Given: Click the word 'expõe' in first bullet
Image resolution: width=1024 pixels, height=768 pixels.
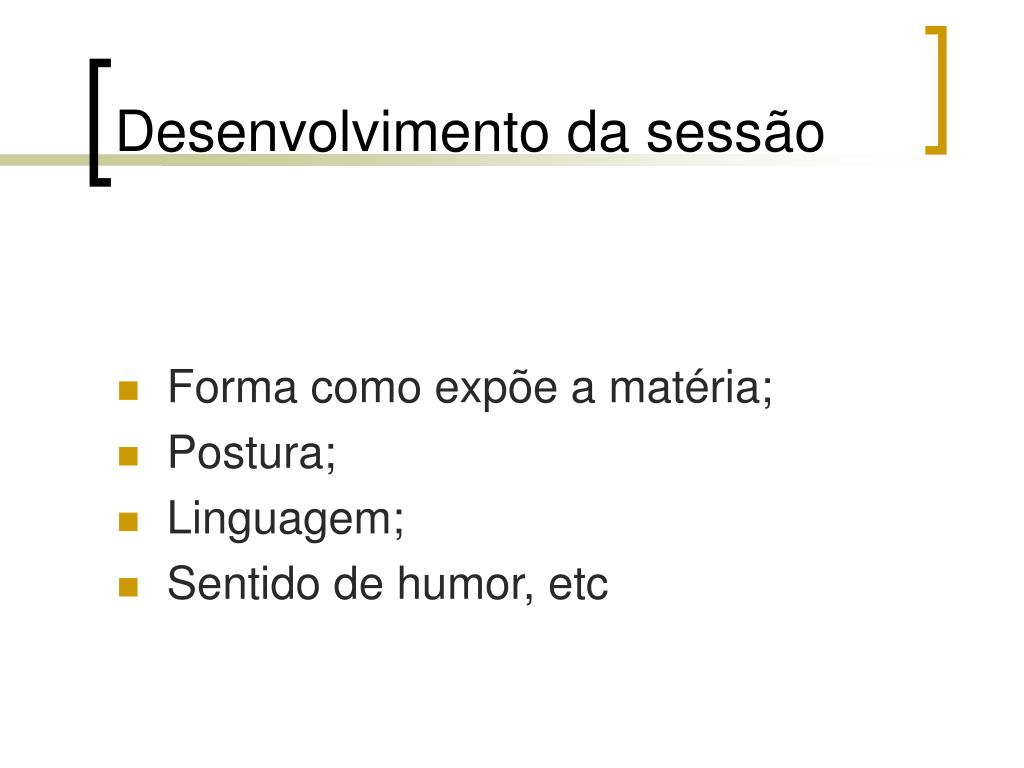Looking at the screenshot, I should tap(496, 390).
